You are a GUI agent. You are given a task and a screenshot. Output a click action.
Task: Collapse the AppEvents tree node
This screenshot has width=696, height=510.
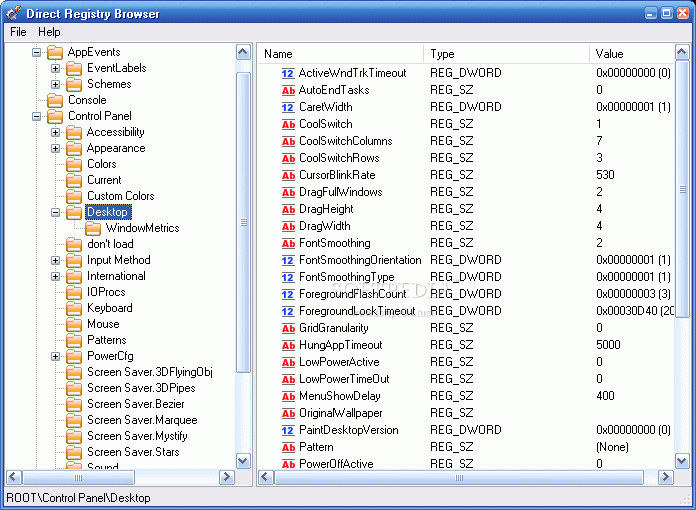point(36,53)
